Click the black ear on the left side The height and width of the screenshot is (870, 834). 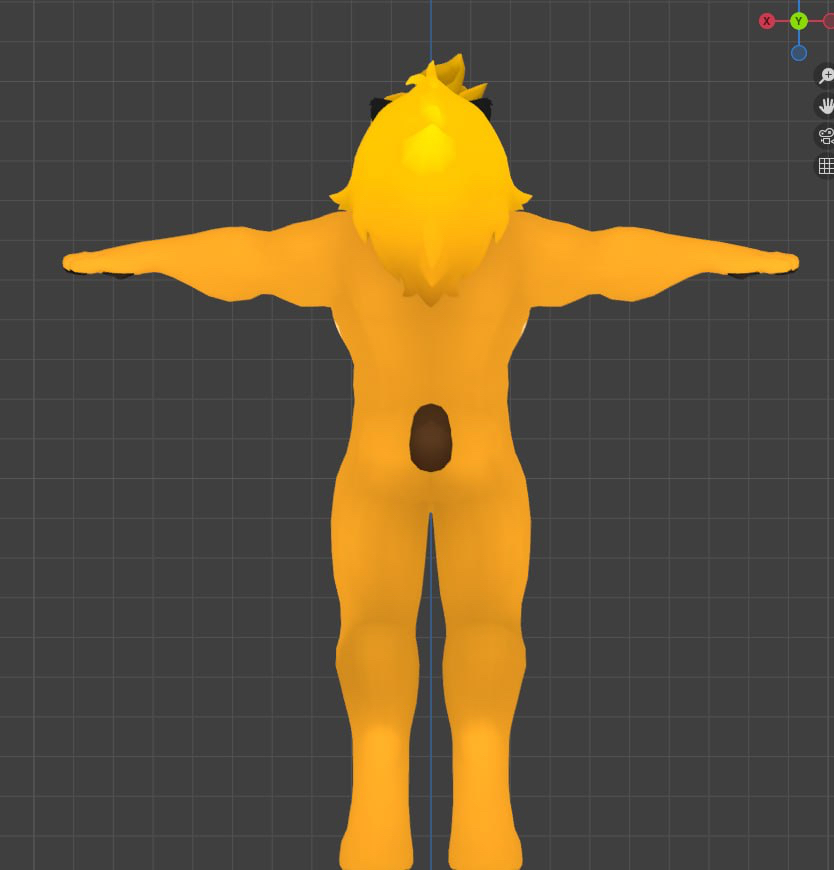[x=379, y=103]
